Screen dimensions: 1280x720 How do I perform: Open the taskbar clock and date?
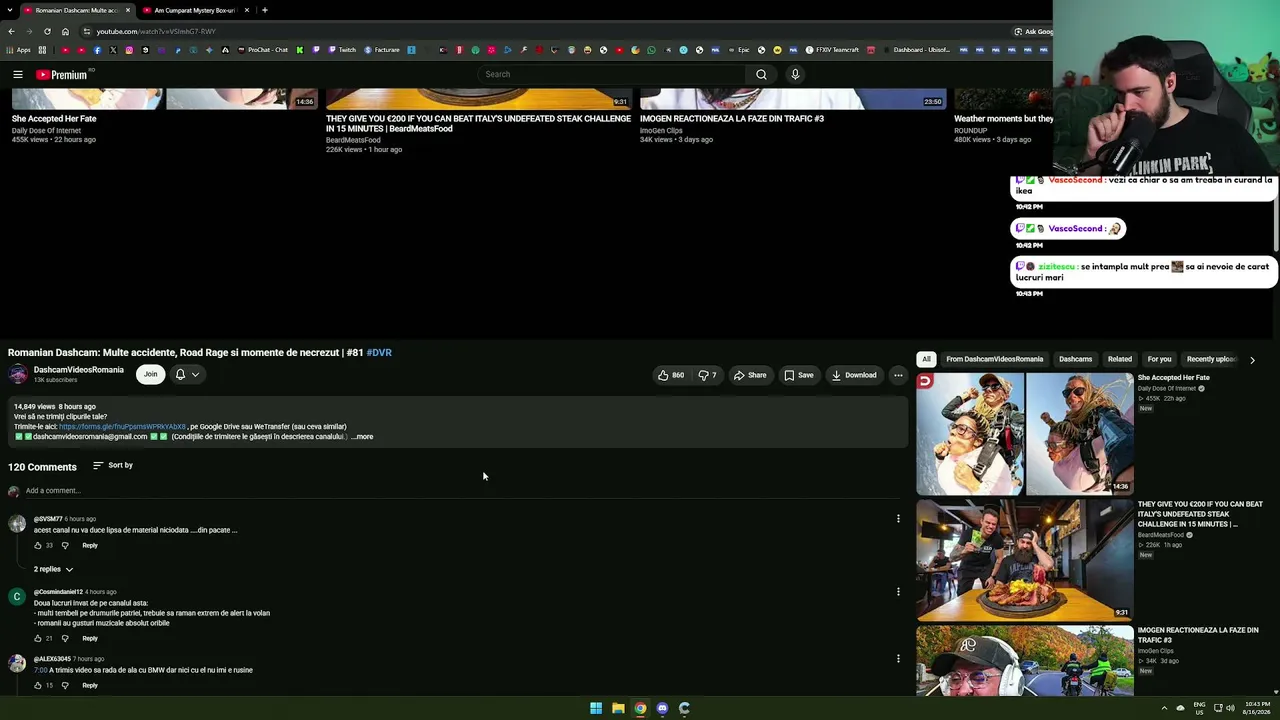[1257, 708]
